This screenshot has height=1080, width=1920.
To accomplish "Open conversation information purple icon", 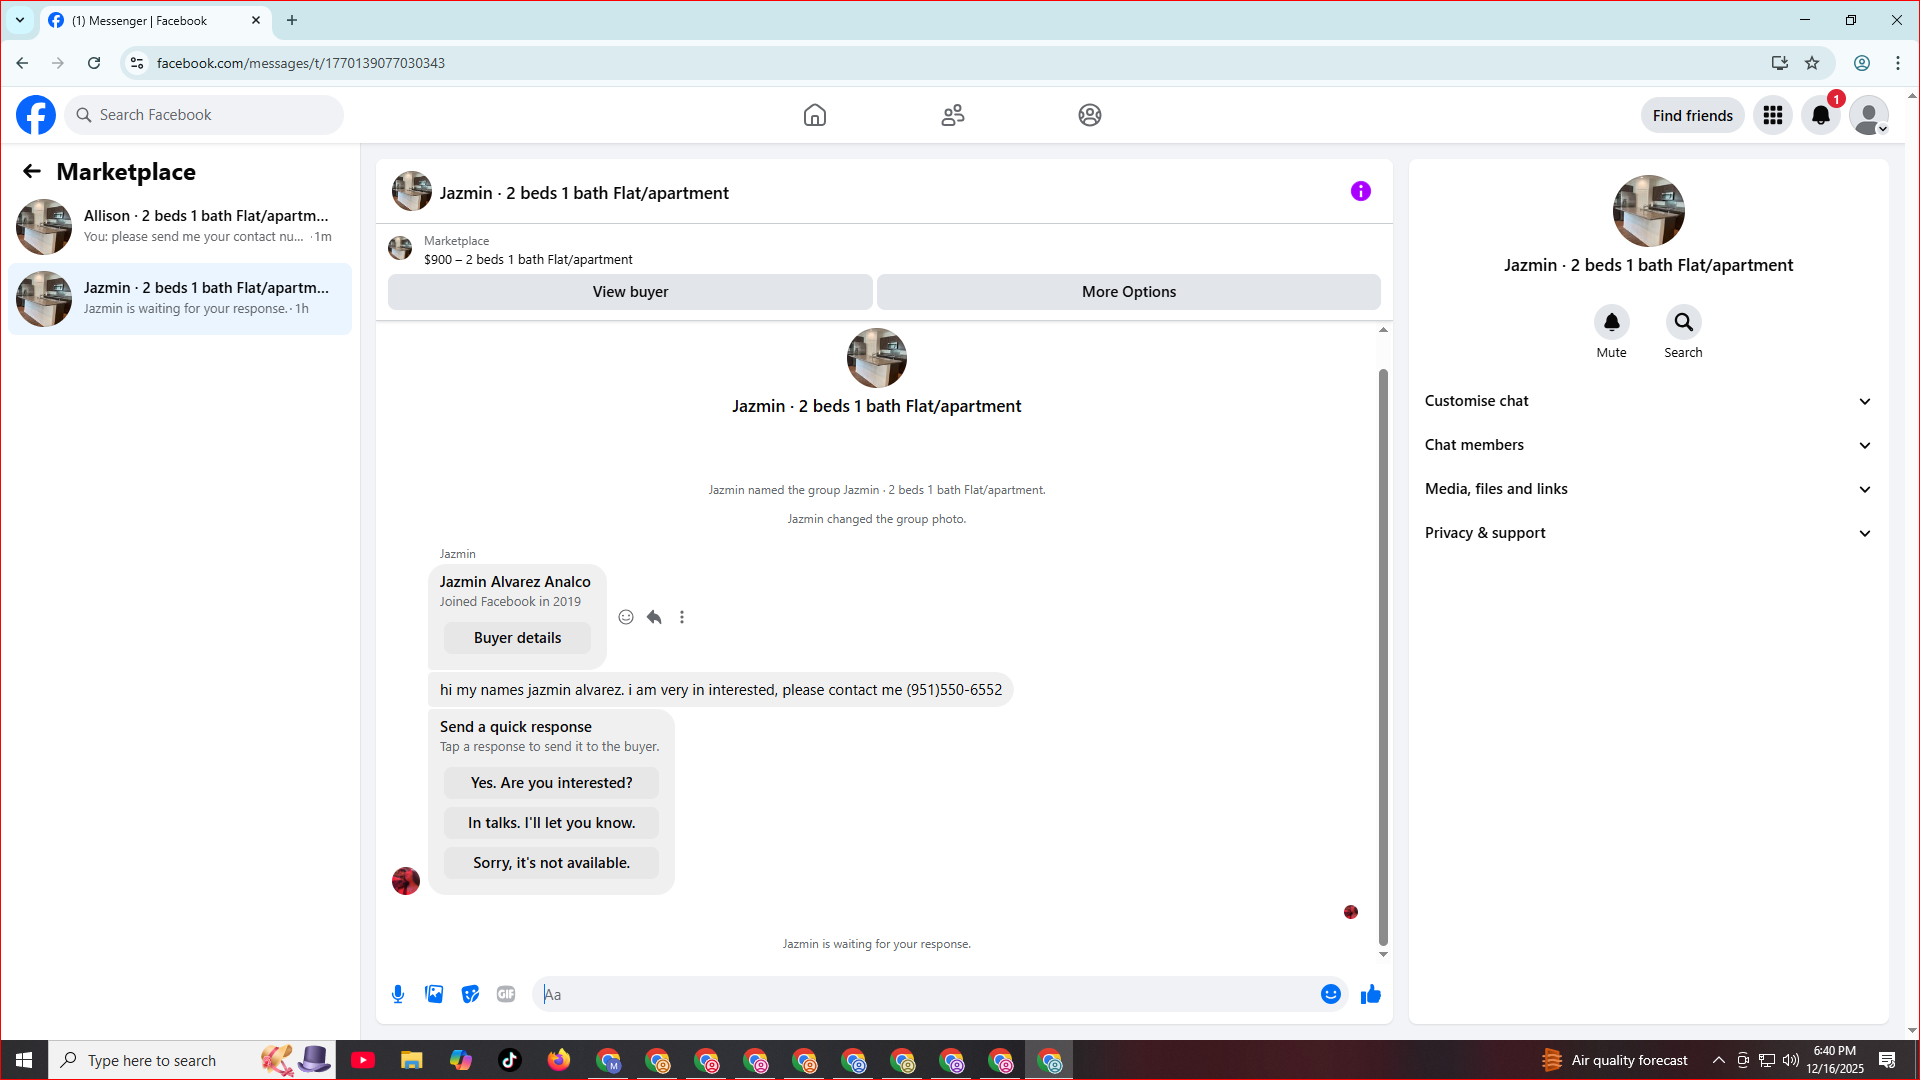I will pos(1361,191).
